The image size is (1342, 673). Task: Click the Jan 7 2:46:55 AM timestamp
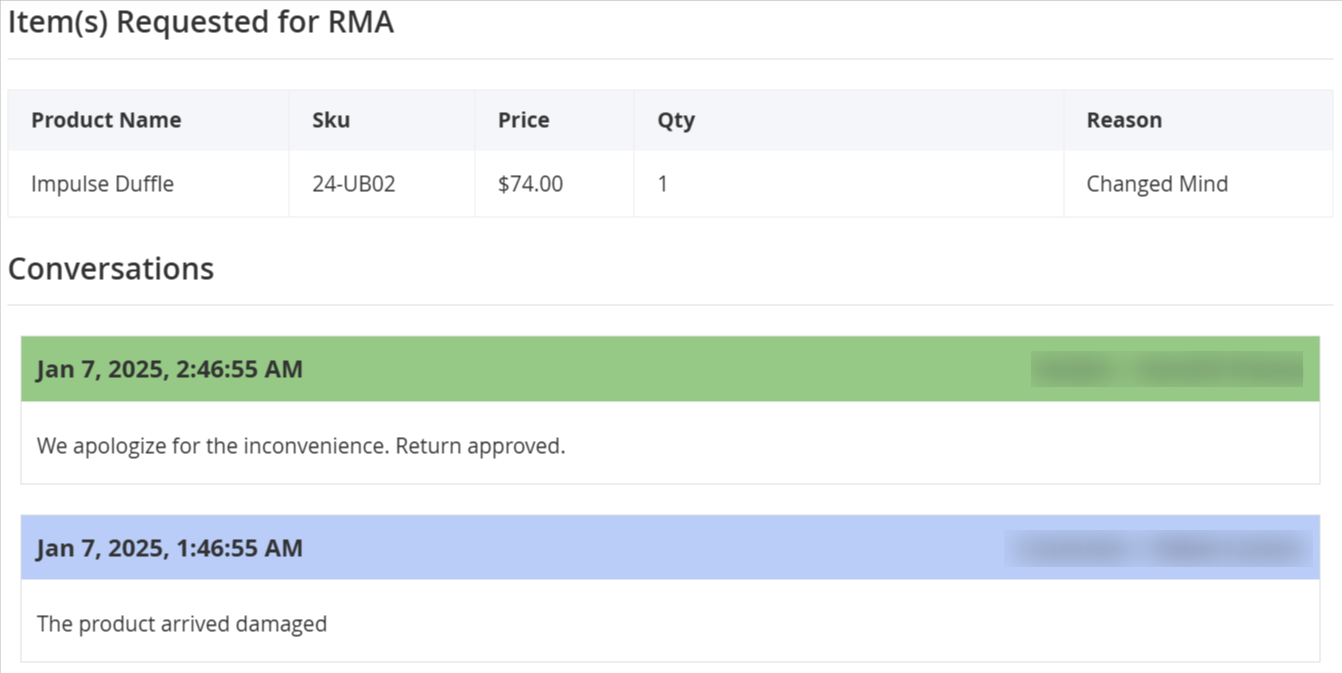tap(169, 369)
